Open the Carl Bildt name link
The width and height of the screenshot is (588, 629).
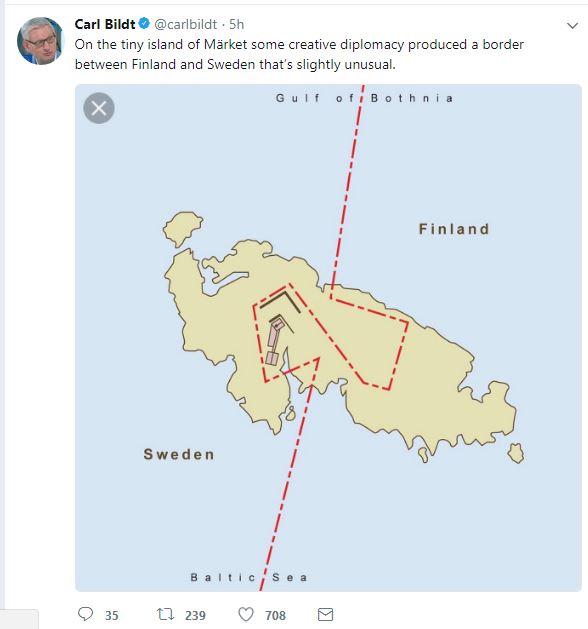pos(105,24)
